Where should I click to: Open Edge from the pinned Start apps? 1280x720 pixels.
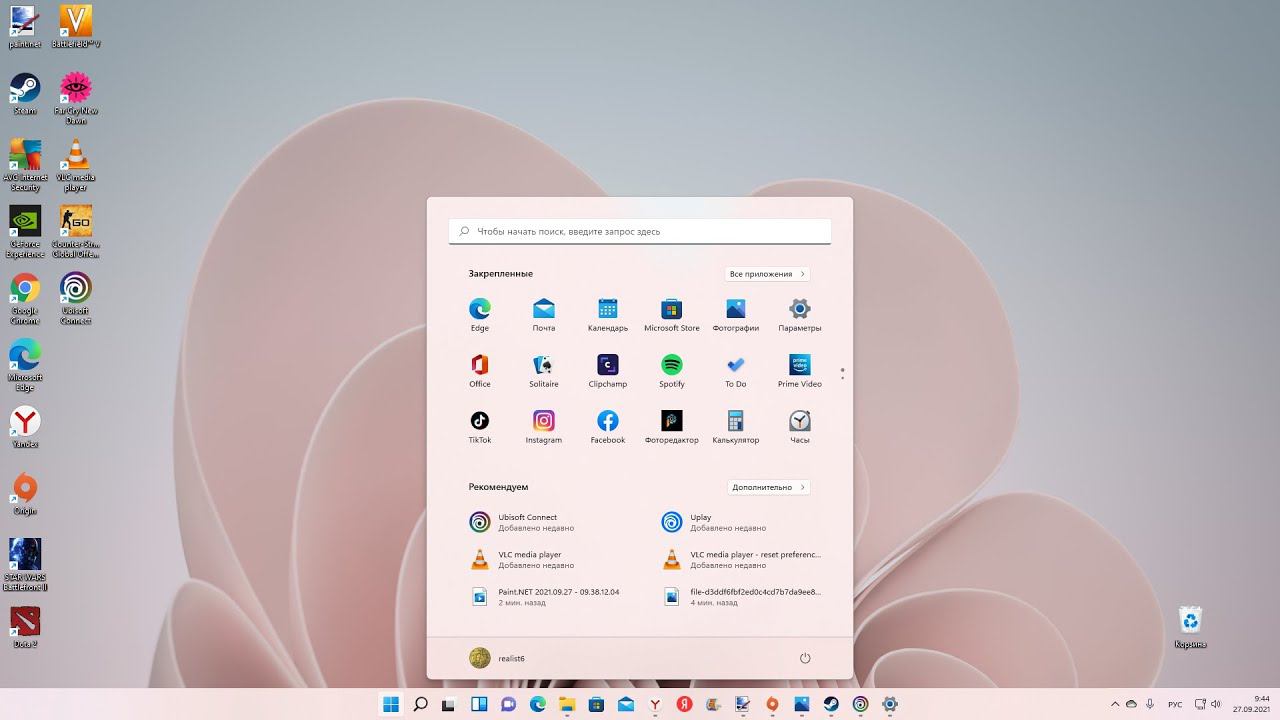tap(480, 314)
